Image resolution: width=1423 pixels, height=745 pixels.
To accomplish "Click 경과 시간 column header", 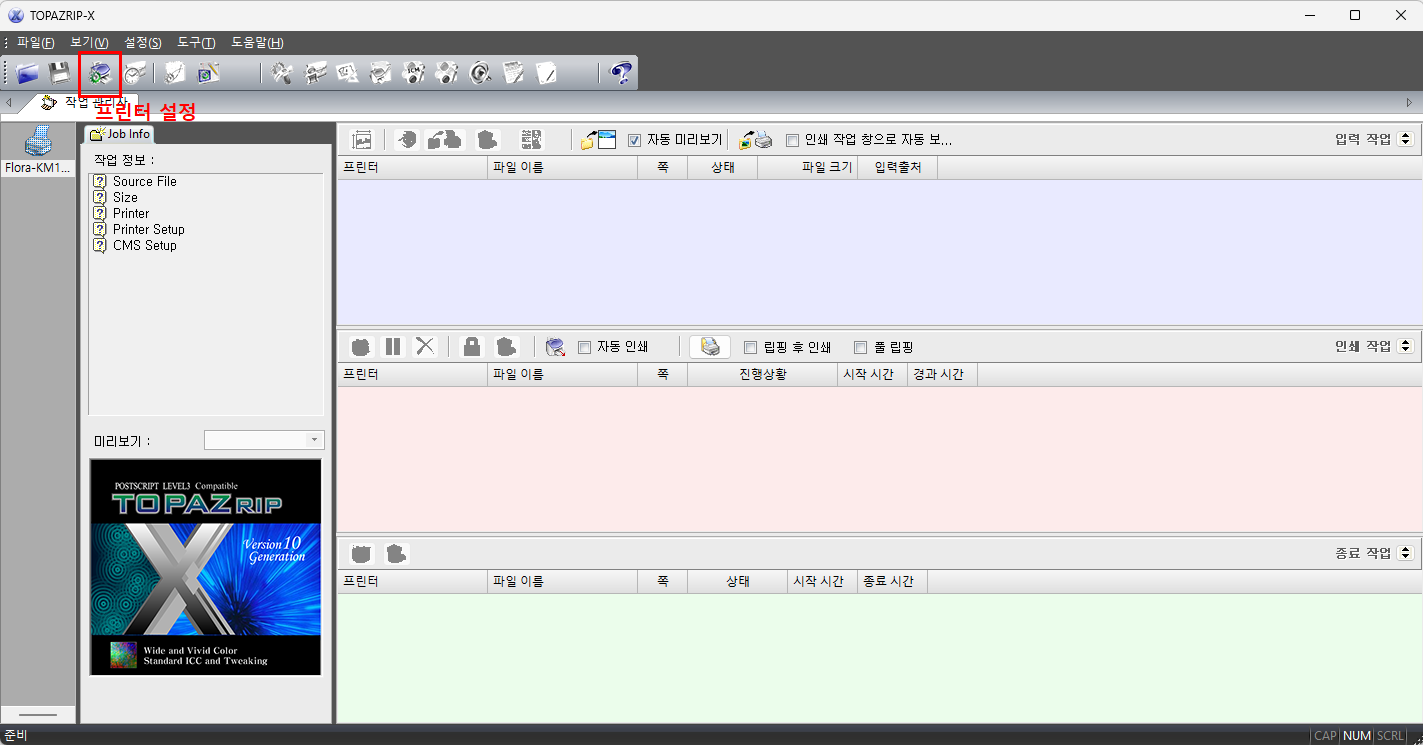I will [x=942, y=374].
